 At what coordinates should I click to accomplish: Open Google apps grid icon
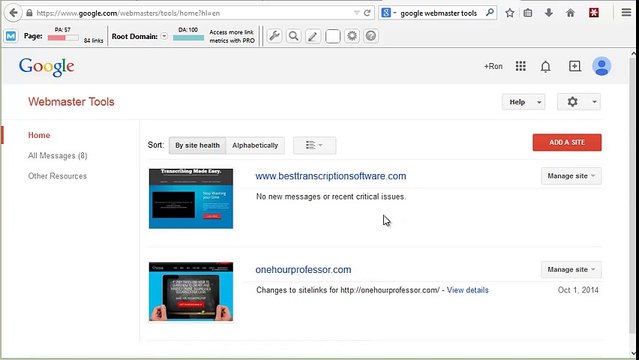point(520,66)
